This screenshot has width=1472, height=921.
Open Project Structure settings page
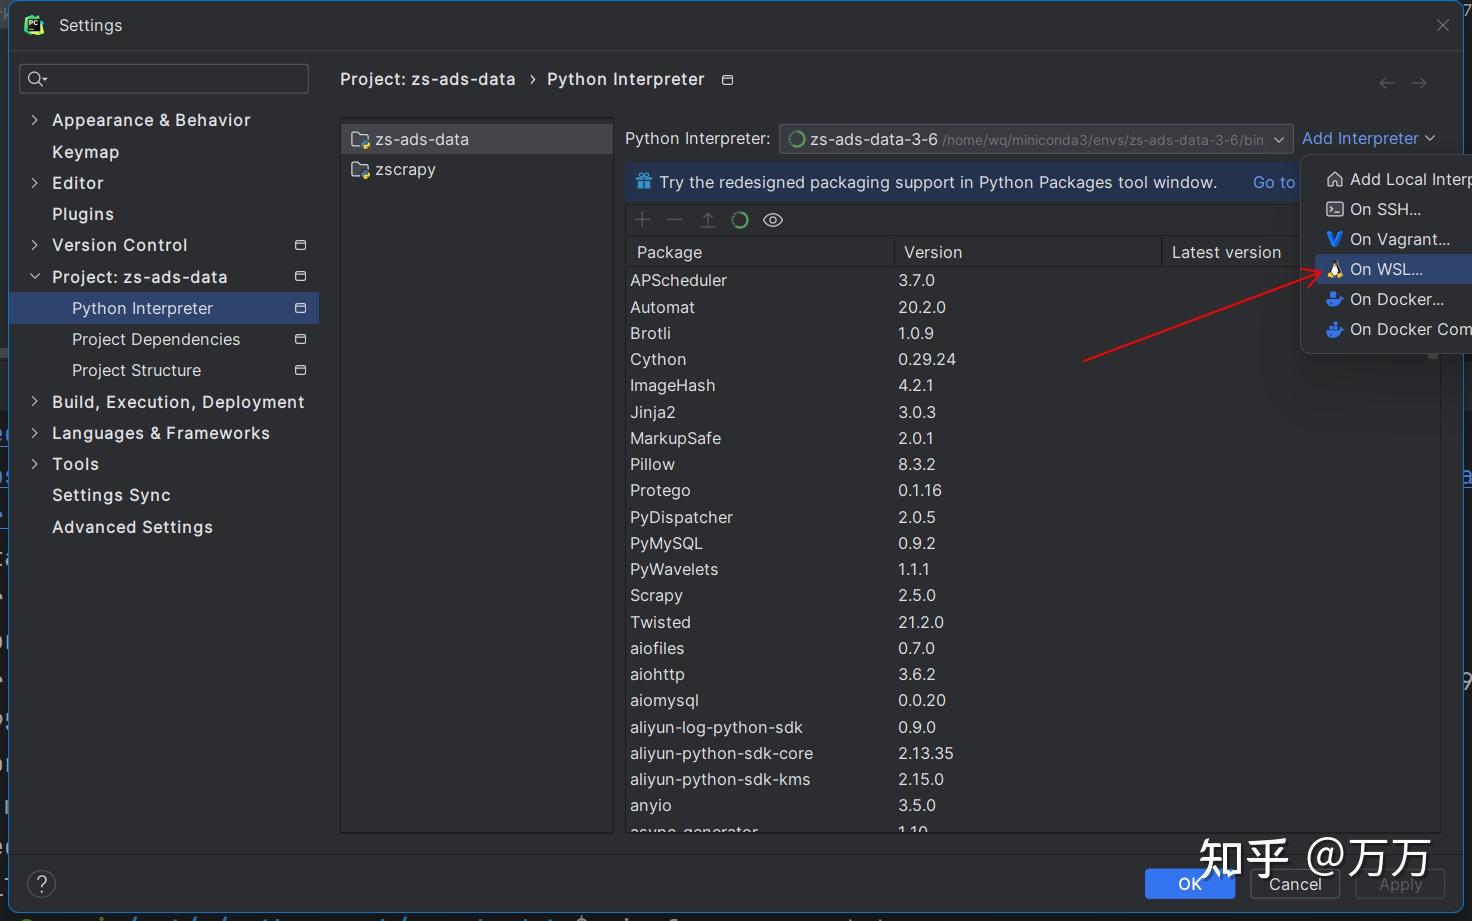pos(136,370)
